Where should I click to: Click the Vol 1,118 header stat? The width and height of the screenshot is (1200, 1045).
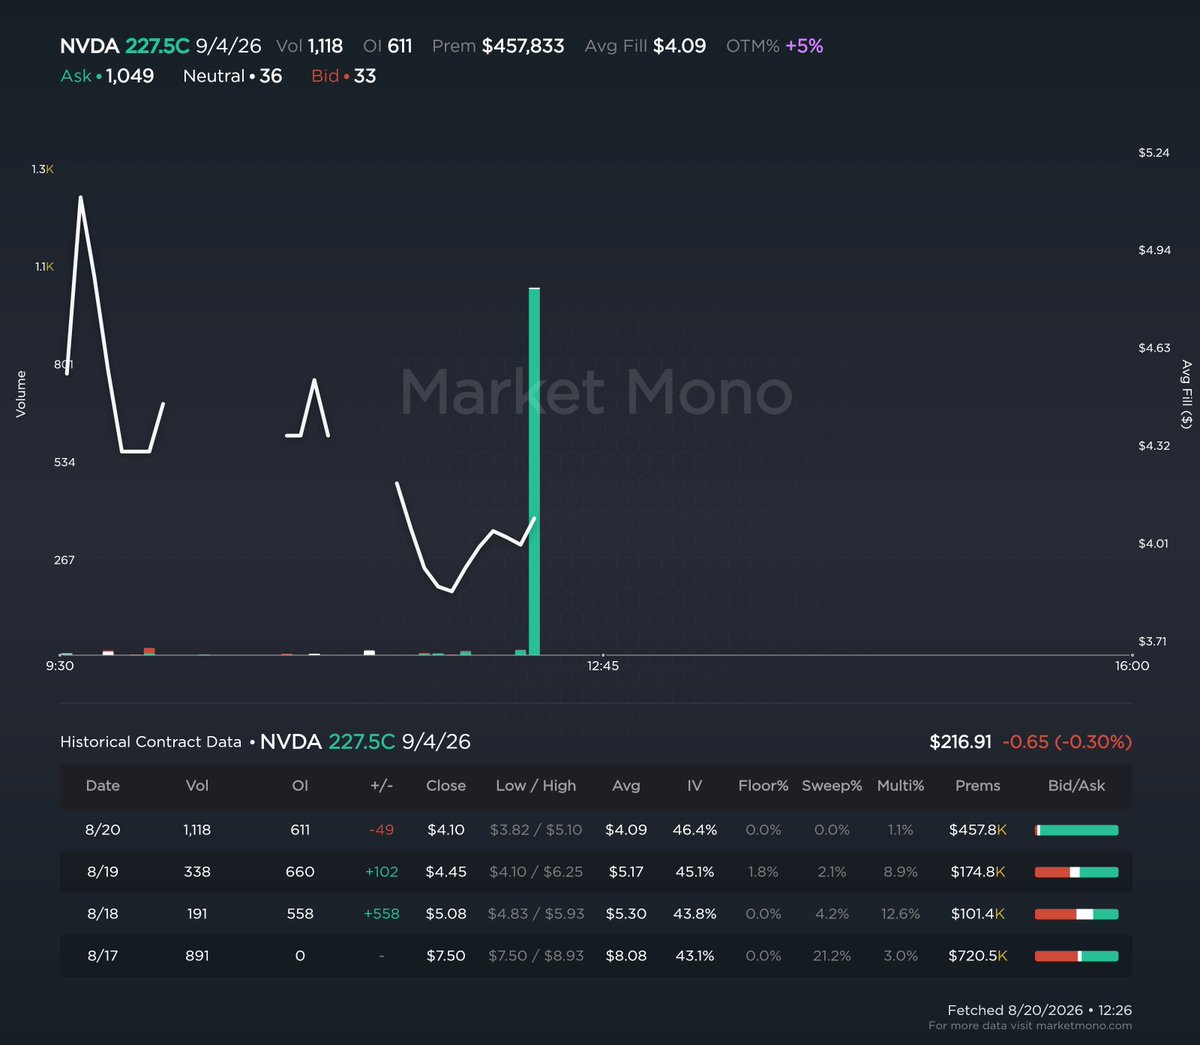[x=309, y=46]
